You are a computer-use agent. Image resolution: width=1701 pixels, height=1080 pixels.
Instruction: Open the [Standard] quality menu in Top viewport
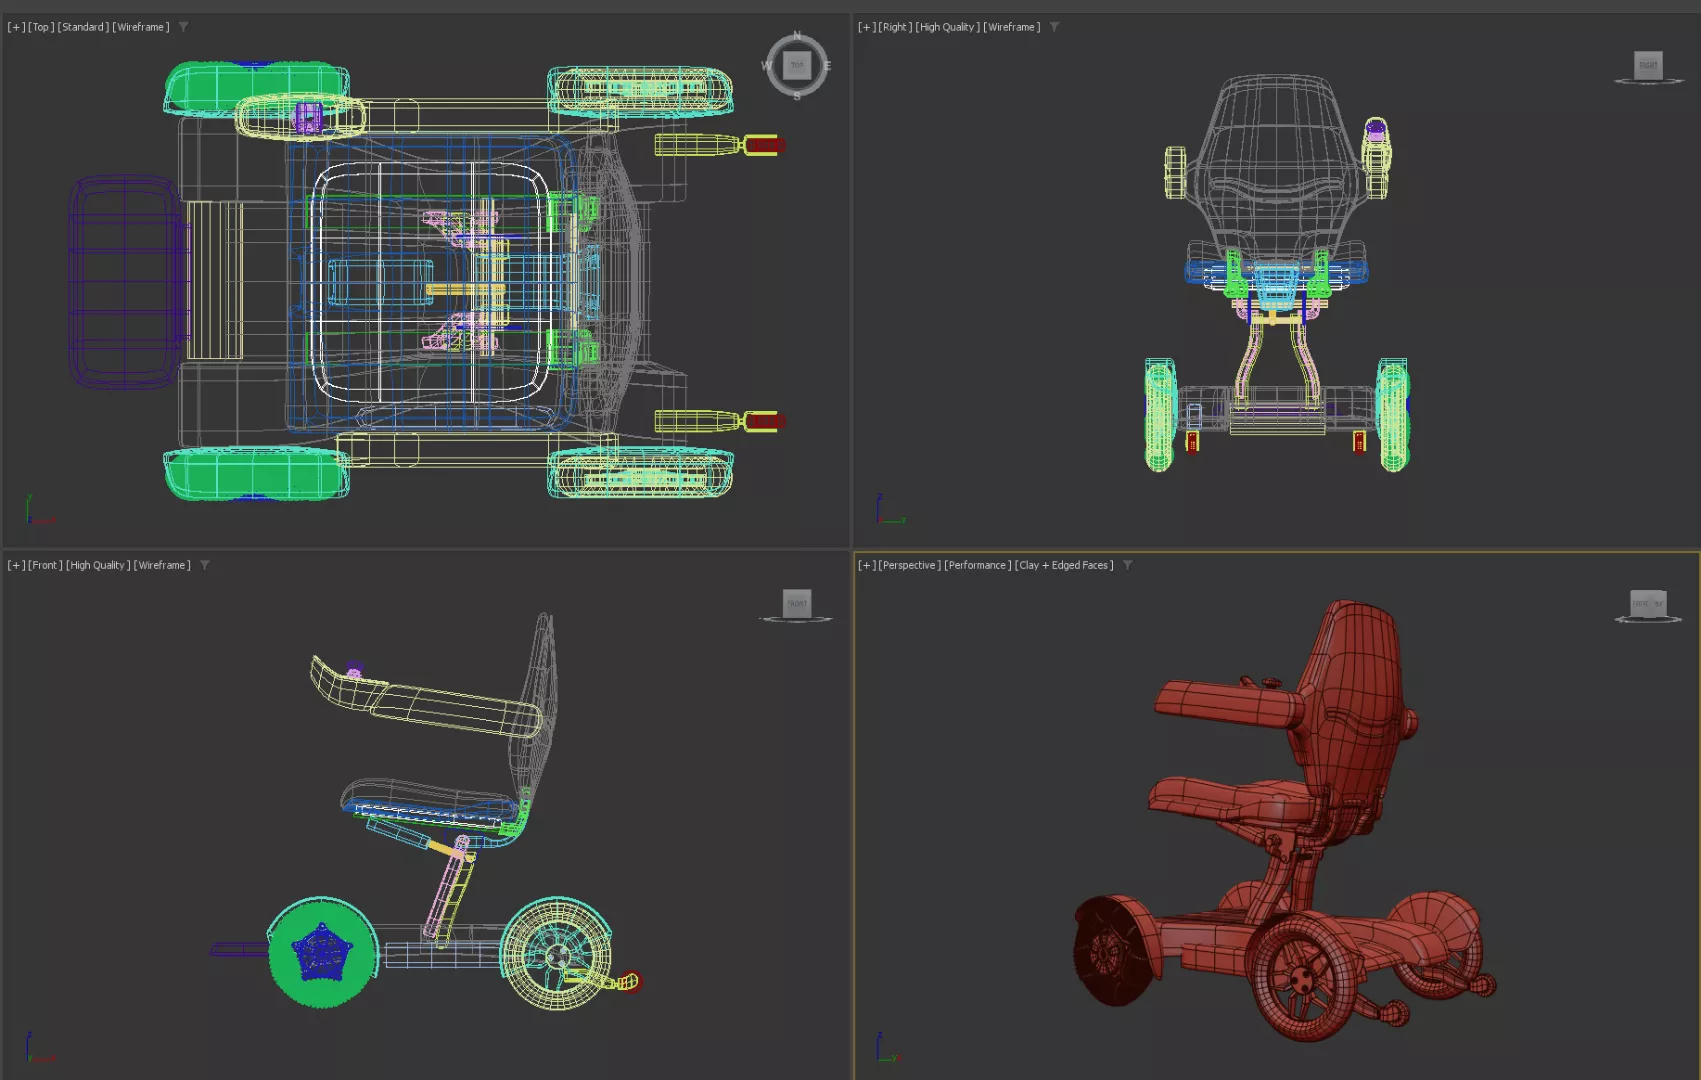(83, 27)
